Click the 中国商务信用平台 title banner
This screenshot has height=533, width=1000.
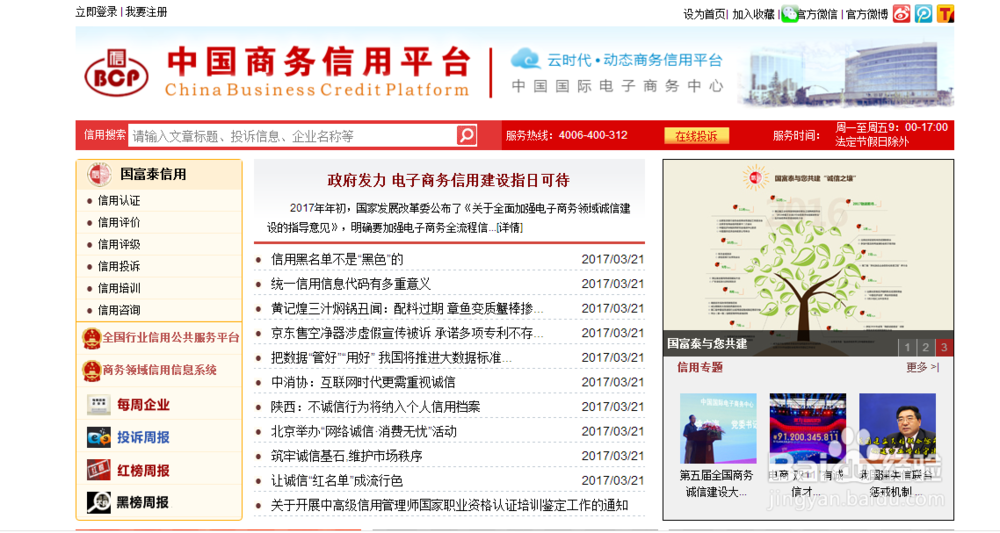(318, 71)
